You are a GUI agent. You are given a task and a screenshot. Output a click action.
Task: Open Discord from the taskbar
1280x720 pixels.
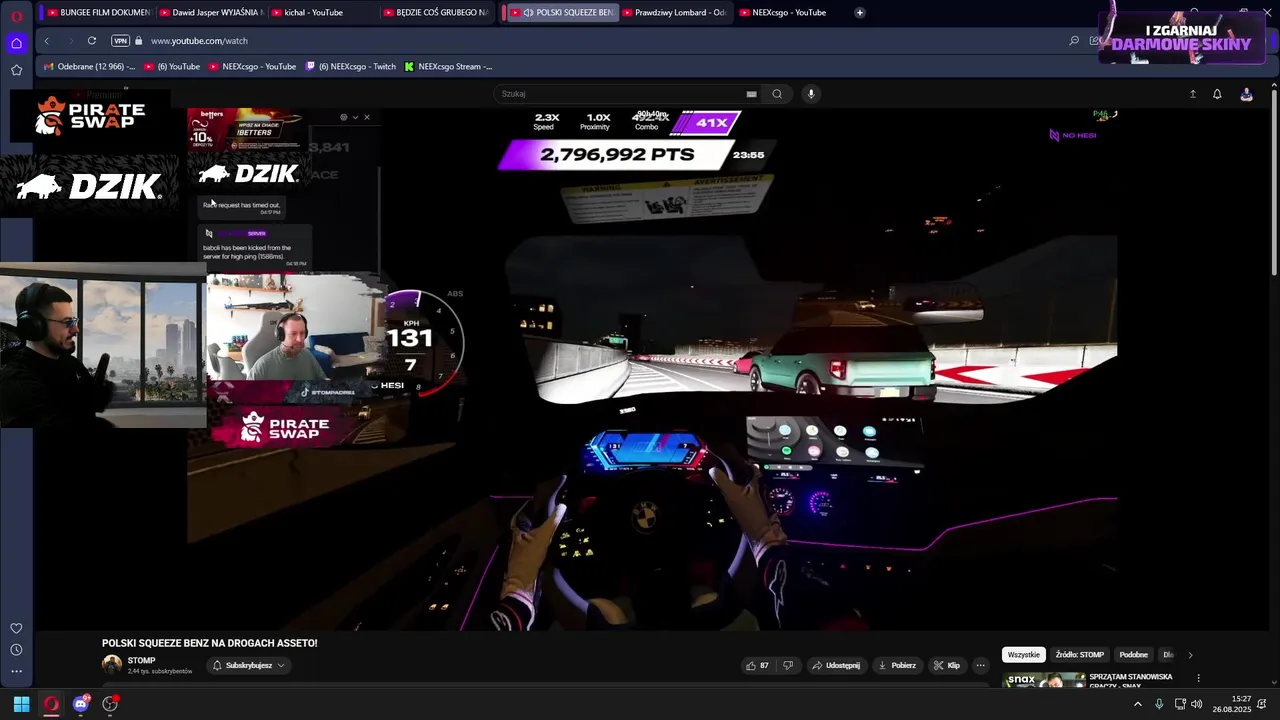coord(81,704)
